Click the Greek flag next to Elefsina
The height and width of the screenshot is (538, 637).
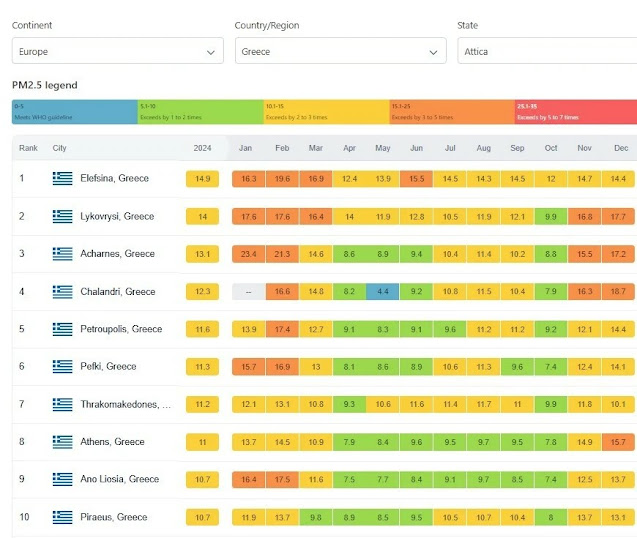click(63, 178)
